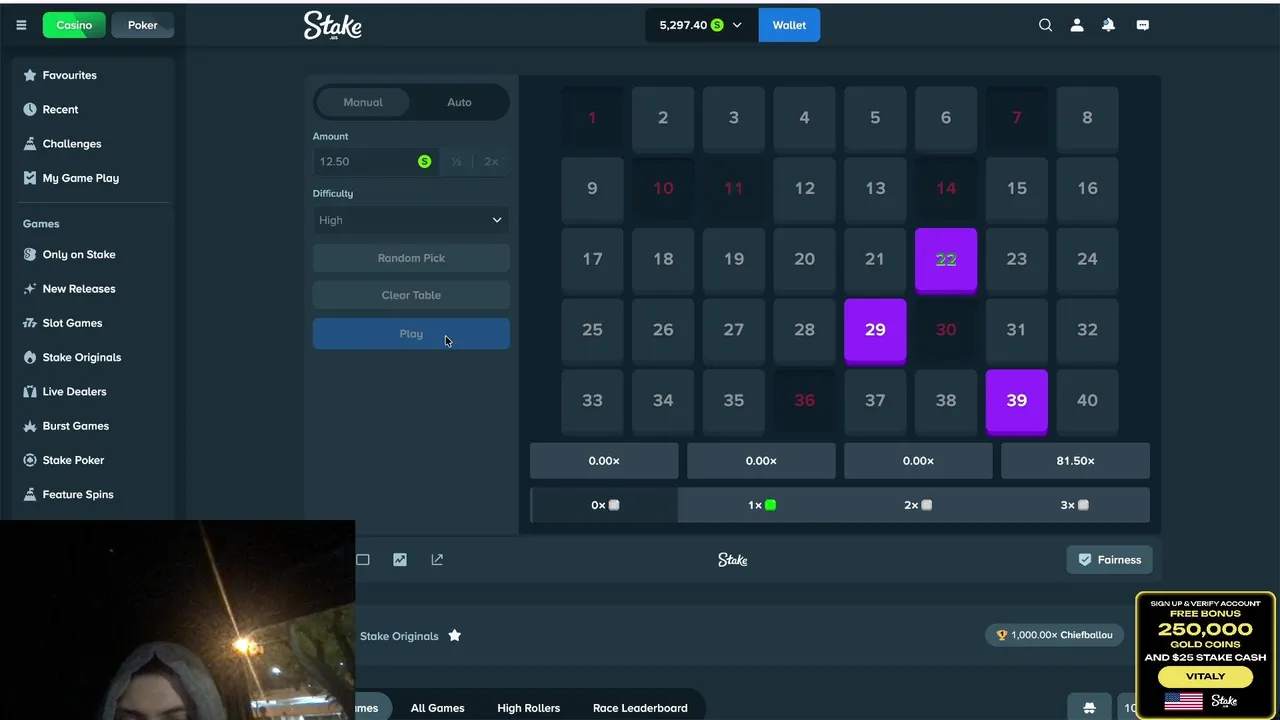Click the Burst Games rocket icon
The image size is (1280, 720).
30,426
